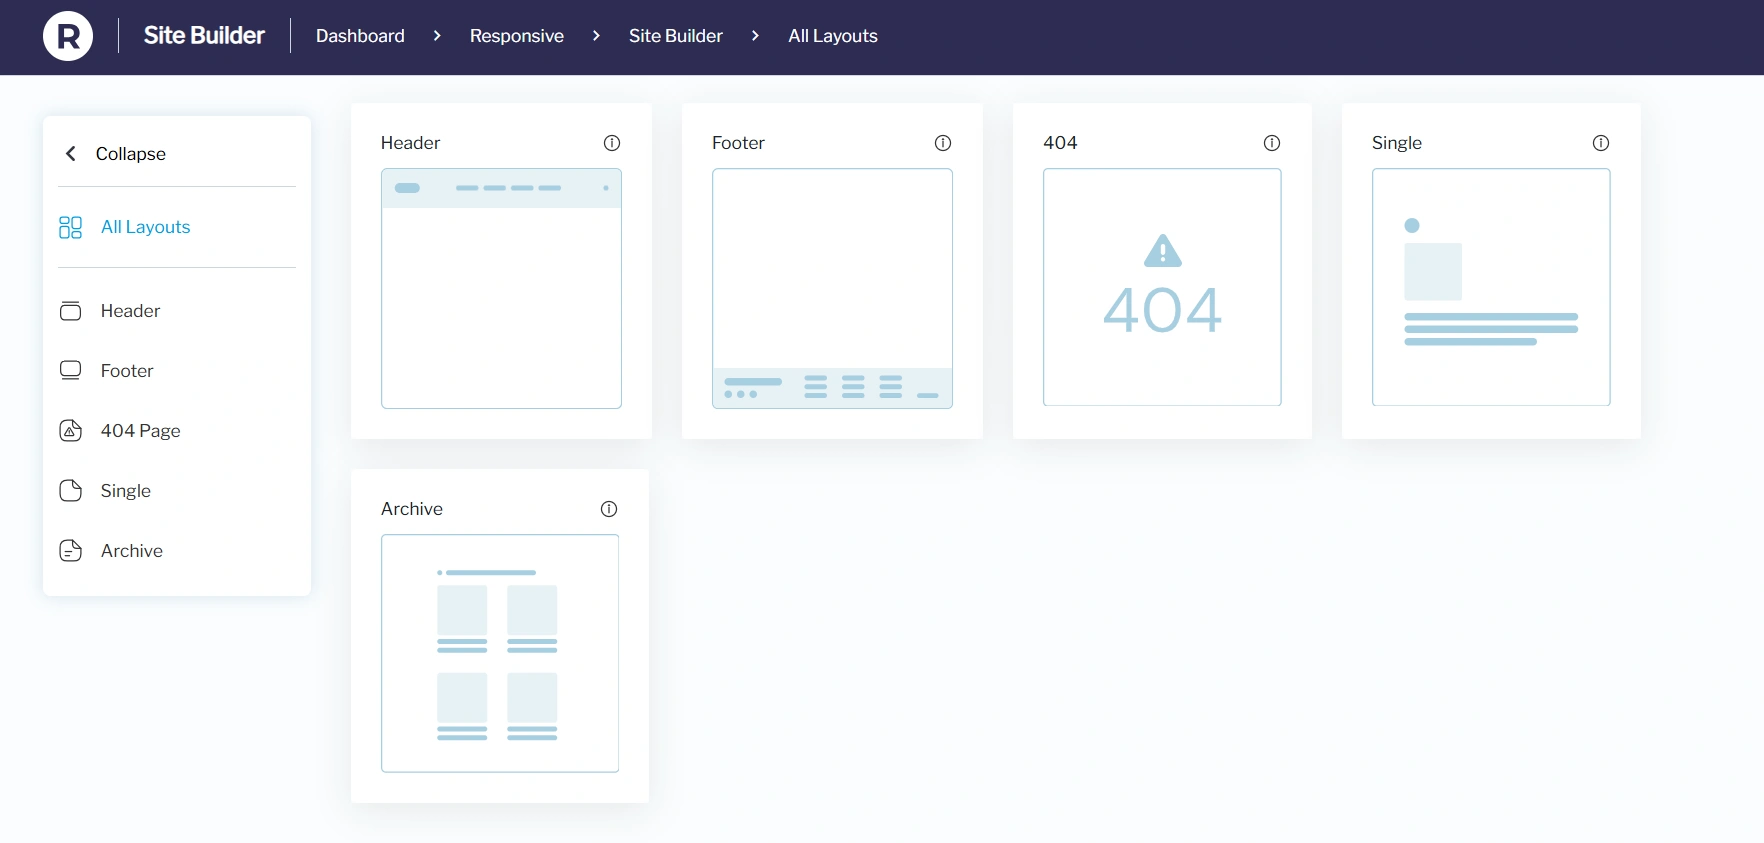Viewport: 1764px width, 843px height.
Task: Click the Single sidebar icon
Action: pyautogui.click(x=71, y=491)
